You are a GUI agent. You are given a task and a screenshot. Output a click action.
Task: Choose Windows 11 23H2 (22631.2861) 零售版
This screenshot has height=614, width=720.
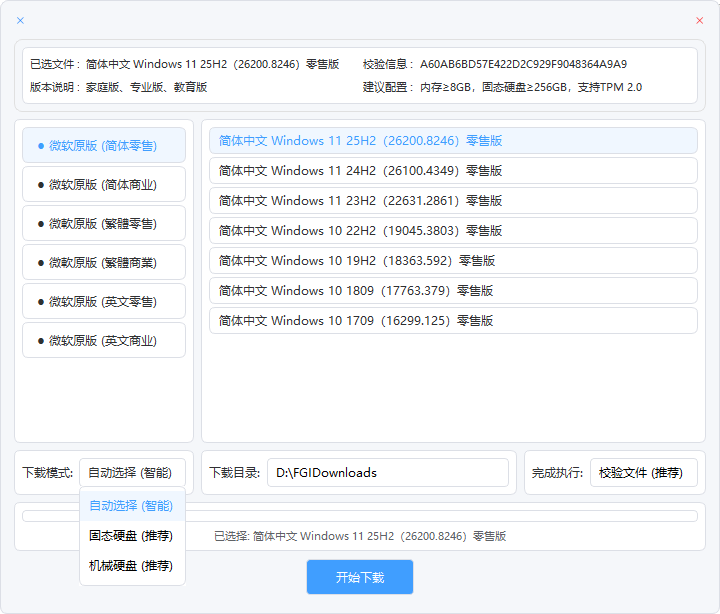(453, 201)
